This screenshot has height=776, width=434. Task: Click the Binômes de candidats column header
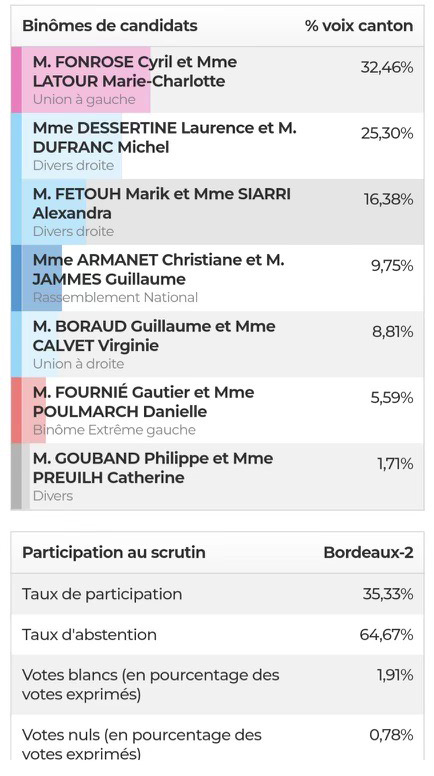click(110, 26)
